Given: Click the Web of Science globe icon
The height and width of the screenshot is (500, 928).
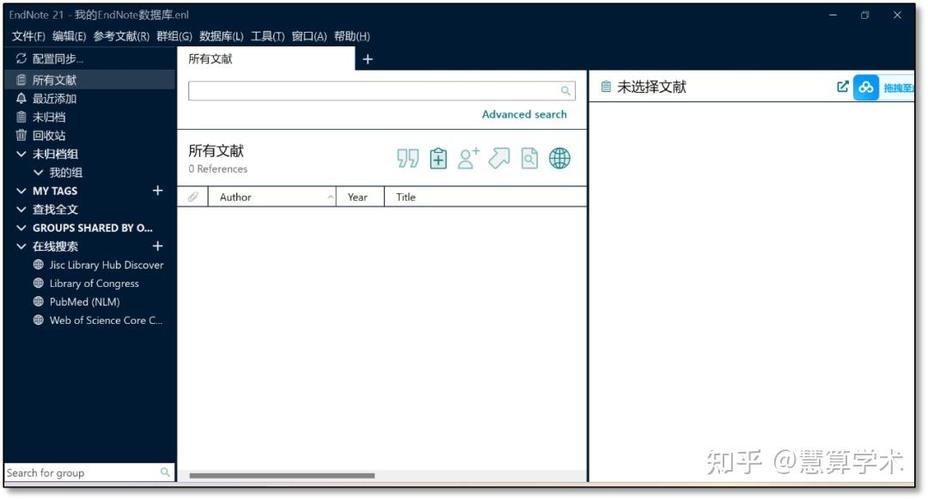Looking at the screenshot, I should coord(38,320).
